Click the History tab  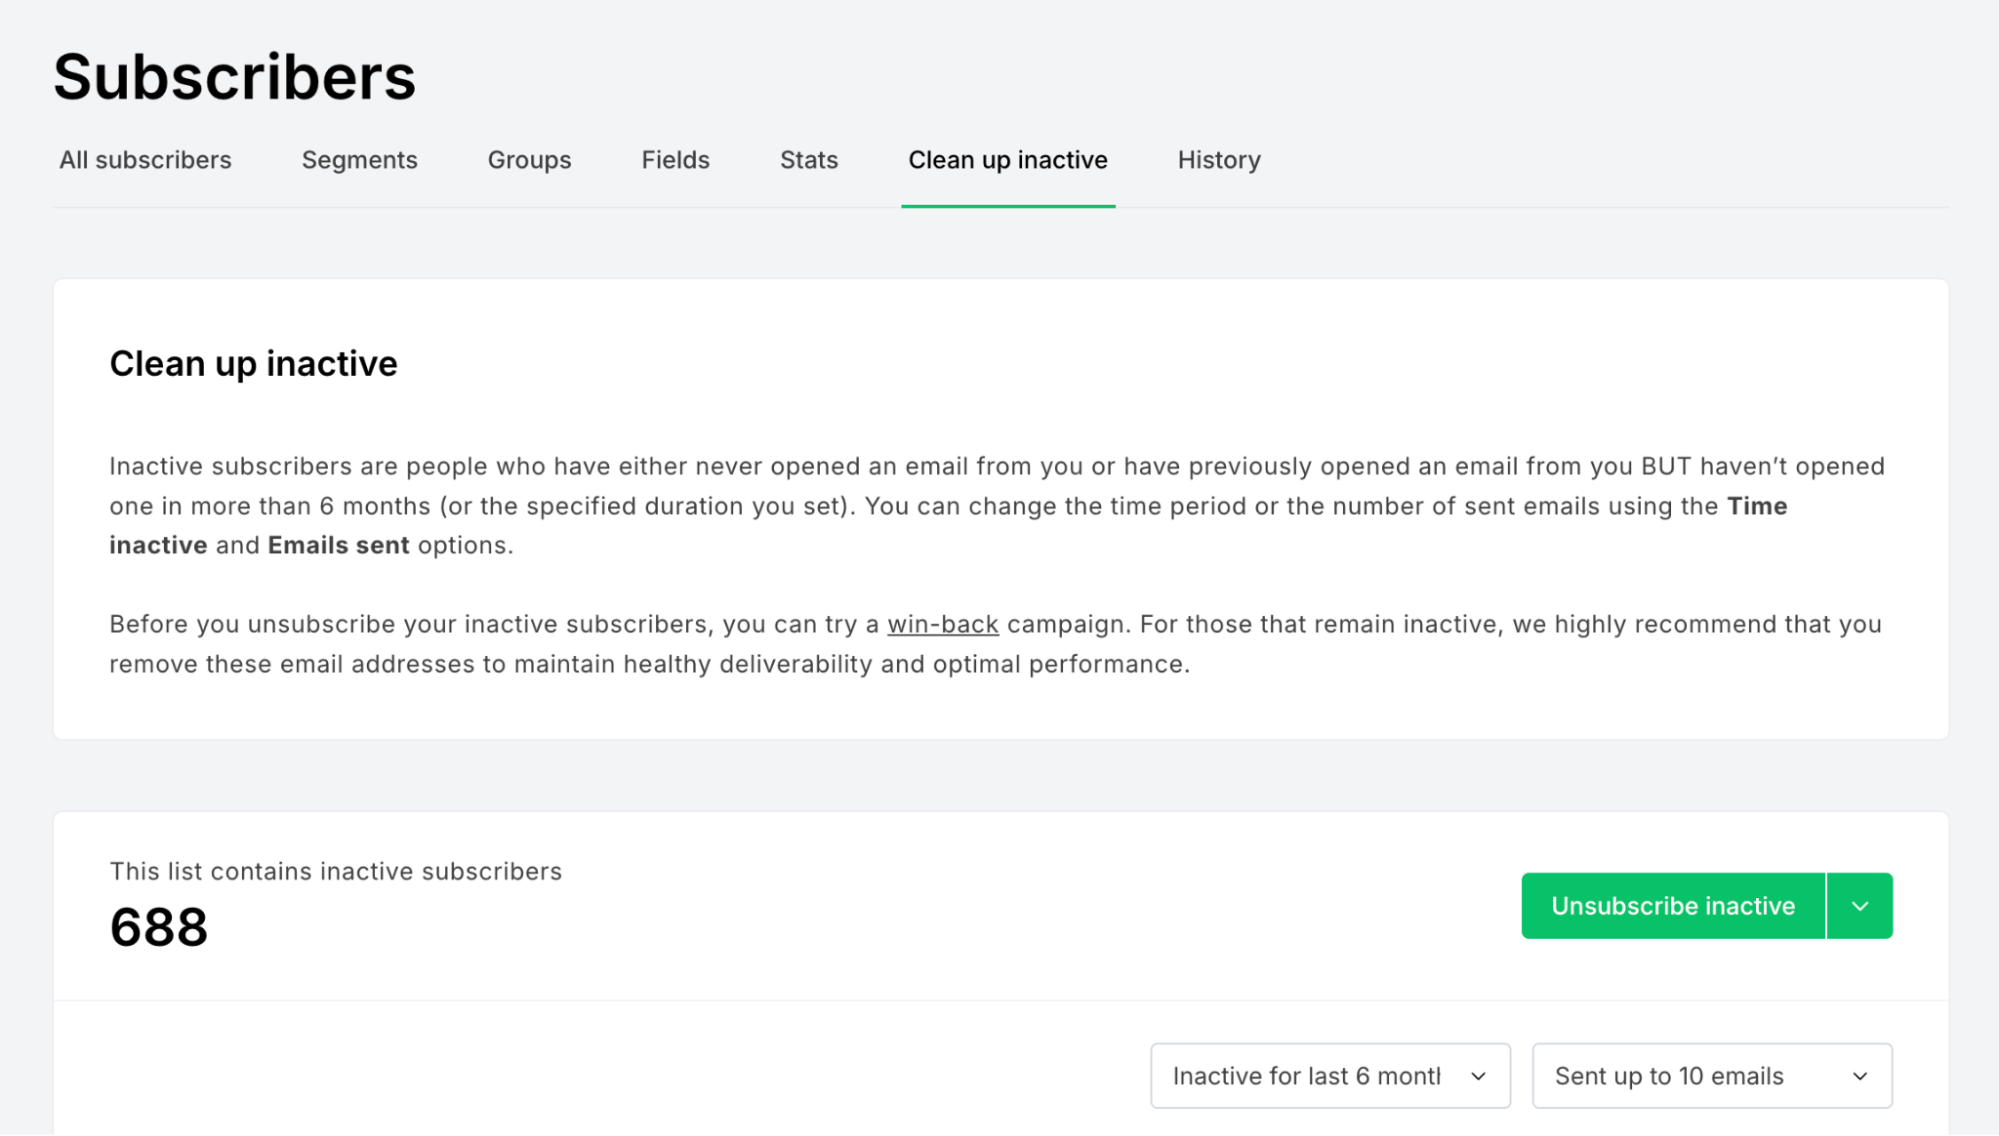tap(1219, 159)
